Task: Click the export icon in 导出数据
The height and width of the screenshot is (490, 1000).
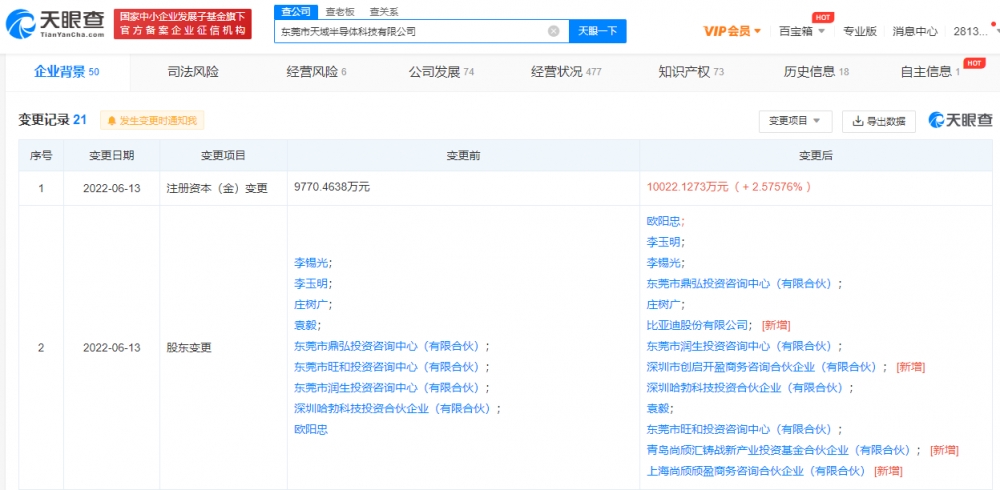Action: point(858,121)
